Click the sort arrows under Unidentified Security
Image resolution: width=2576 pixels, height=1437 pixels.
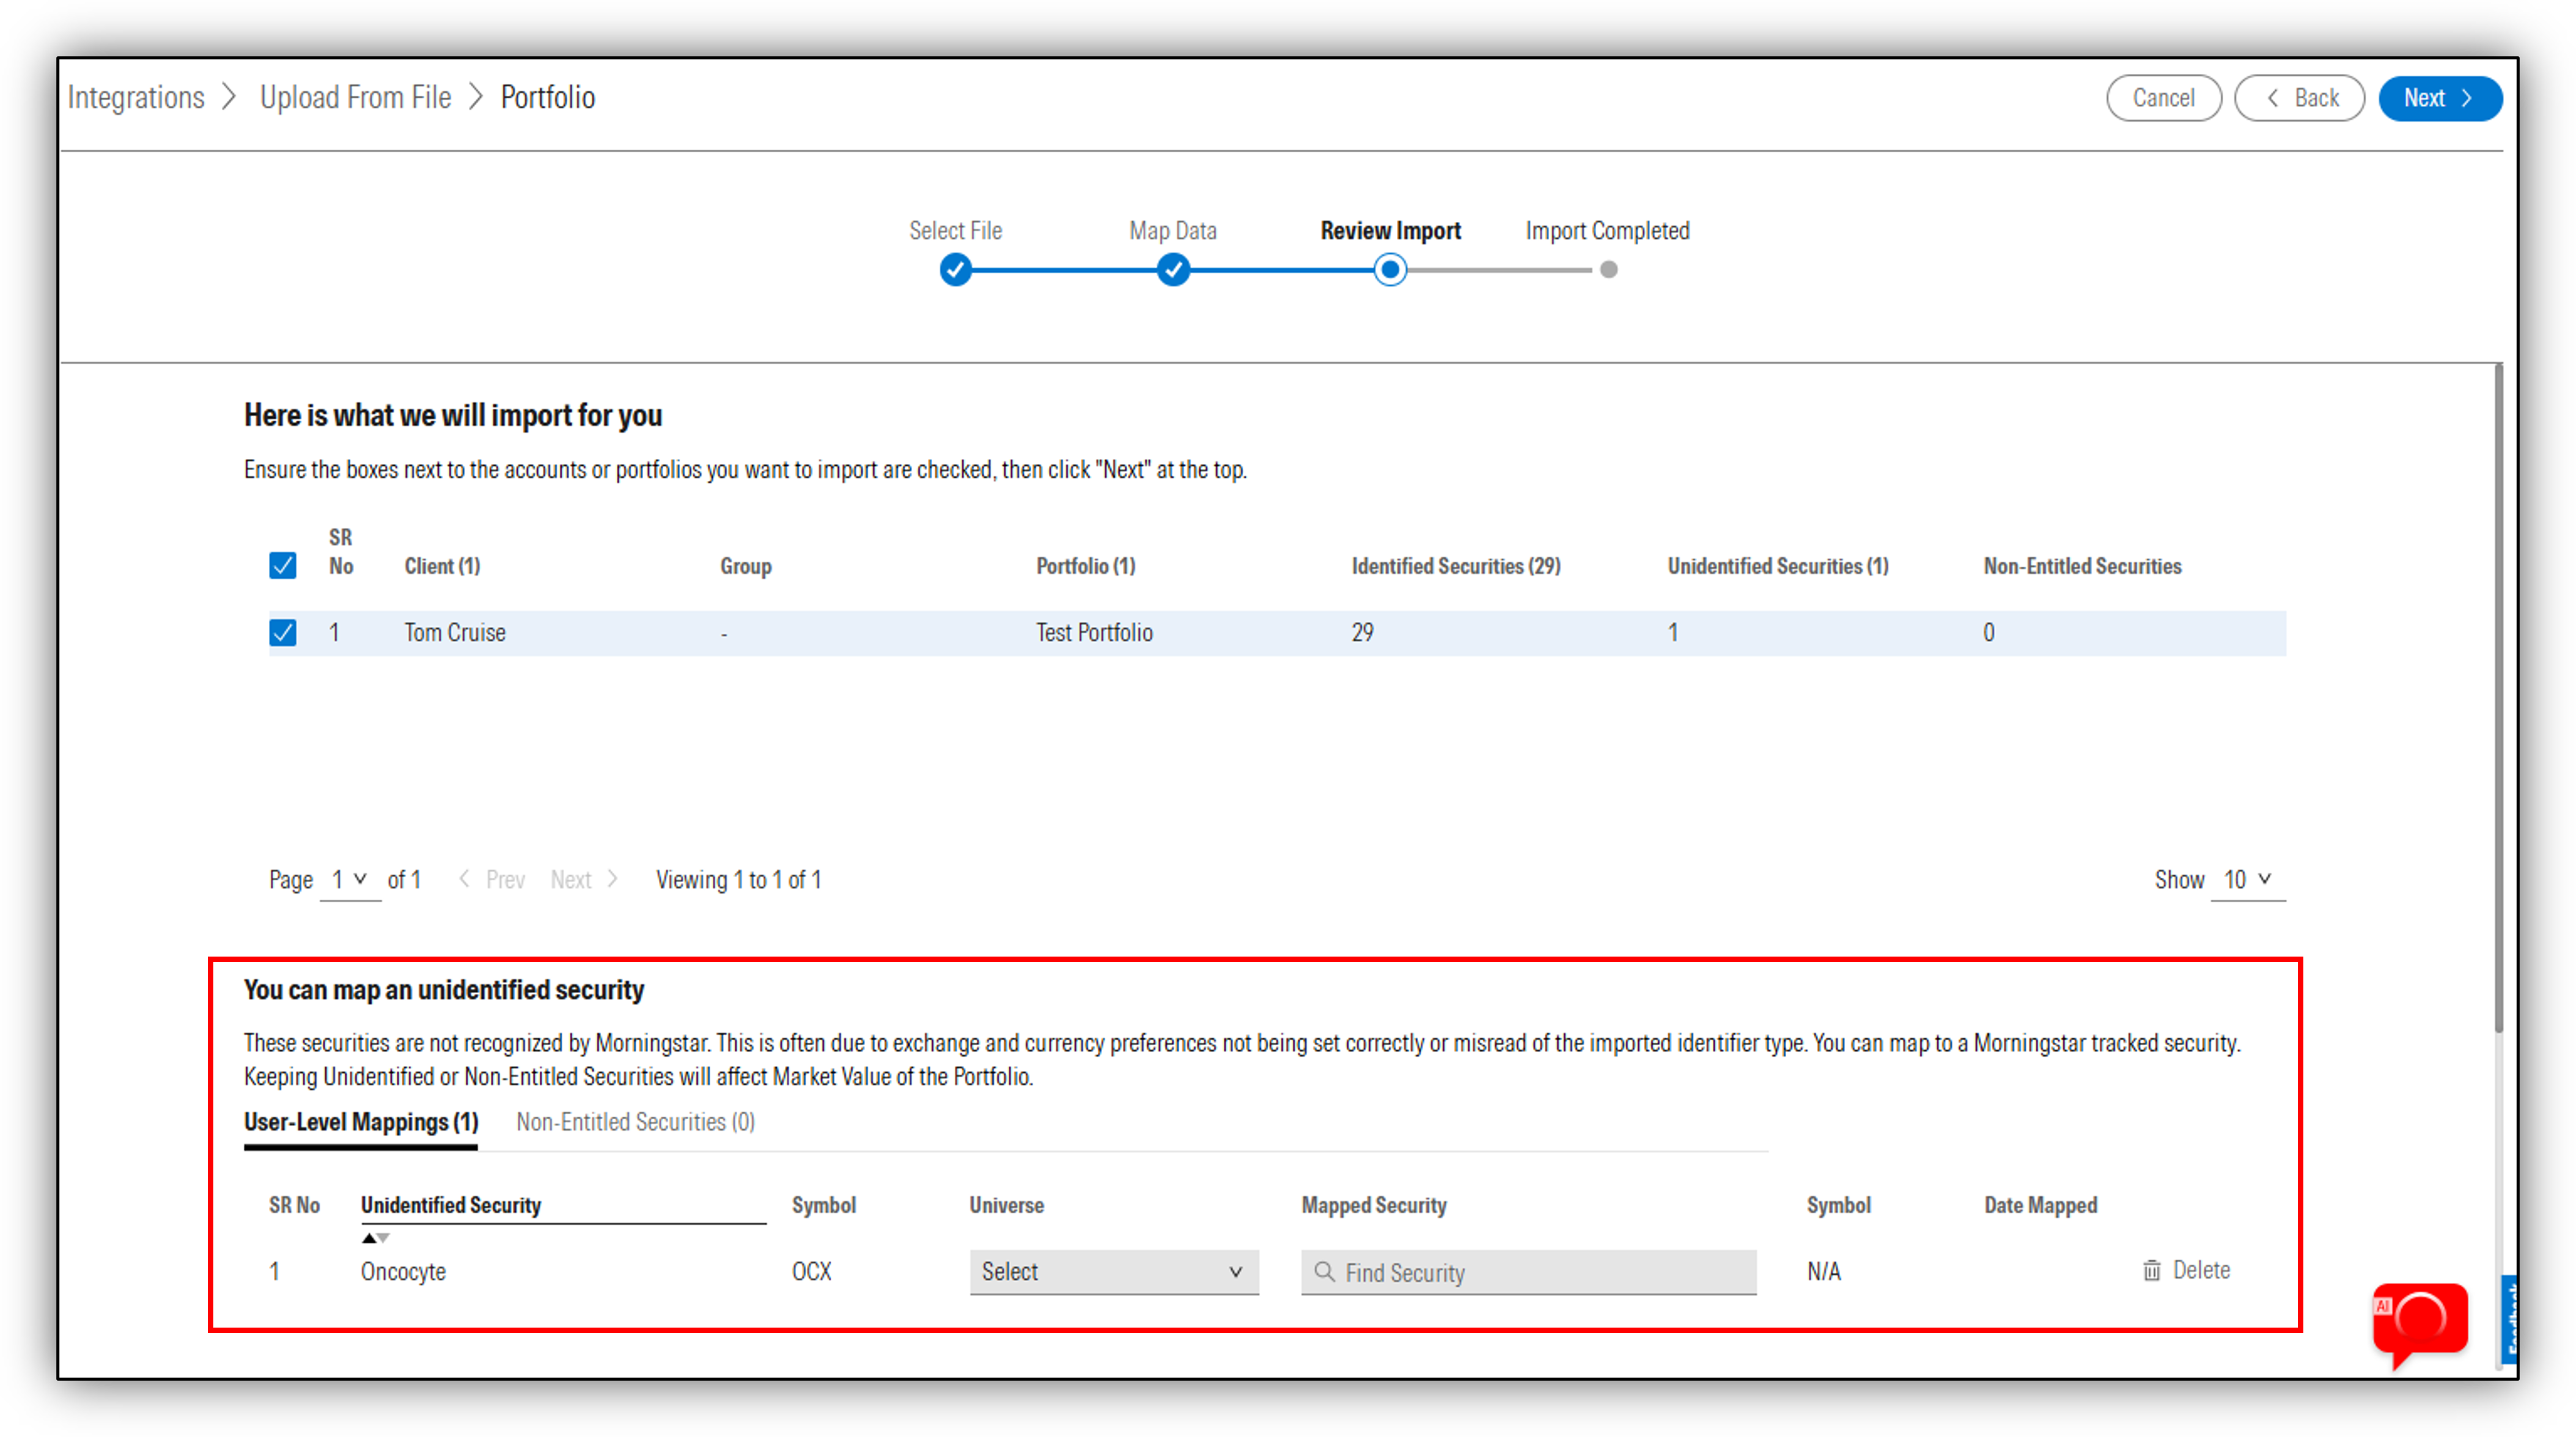375,1238
